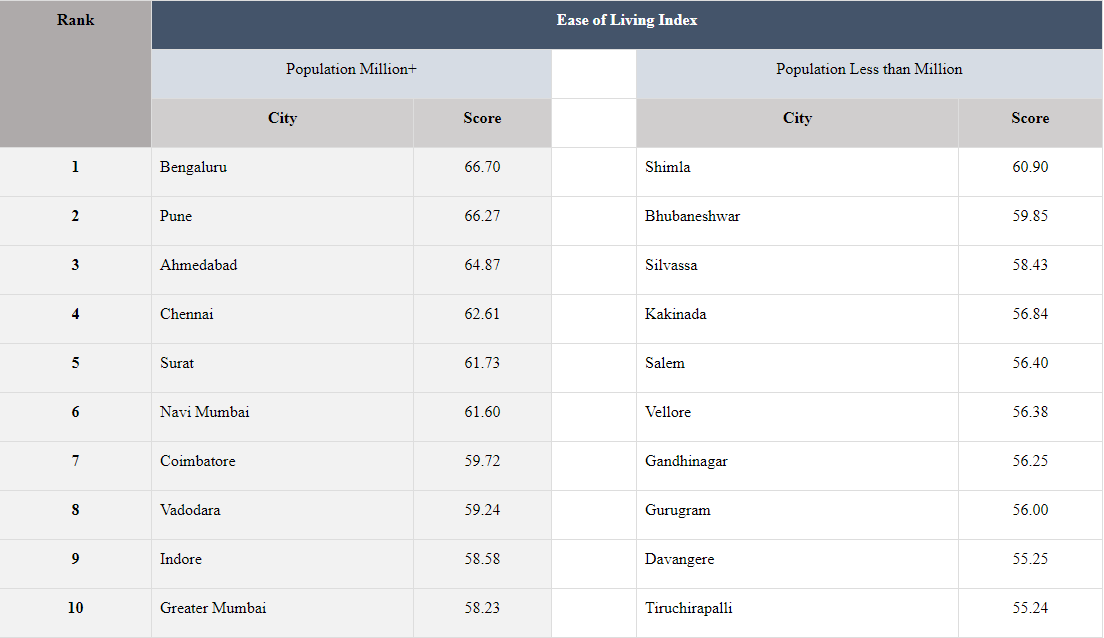The width and height of the screenshot is (1104, 638).
Task: Select Gurugram's score 56.00
Action: (x=1030, y=510)
